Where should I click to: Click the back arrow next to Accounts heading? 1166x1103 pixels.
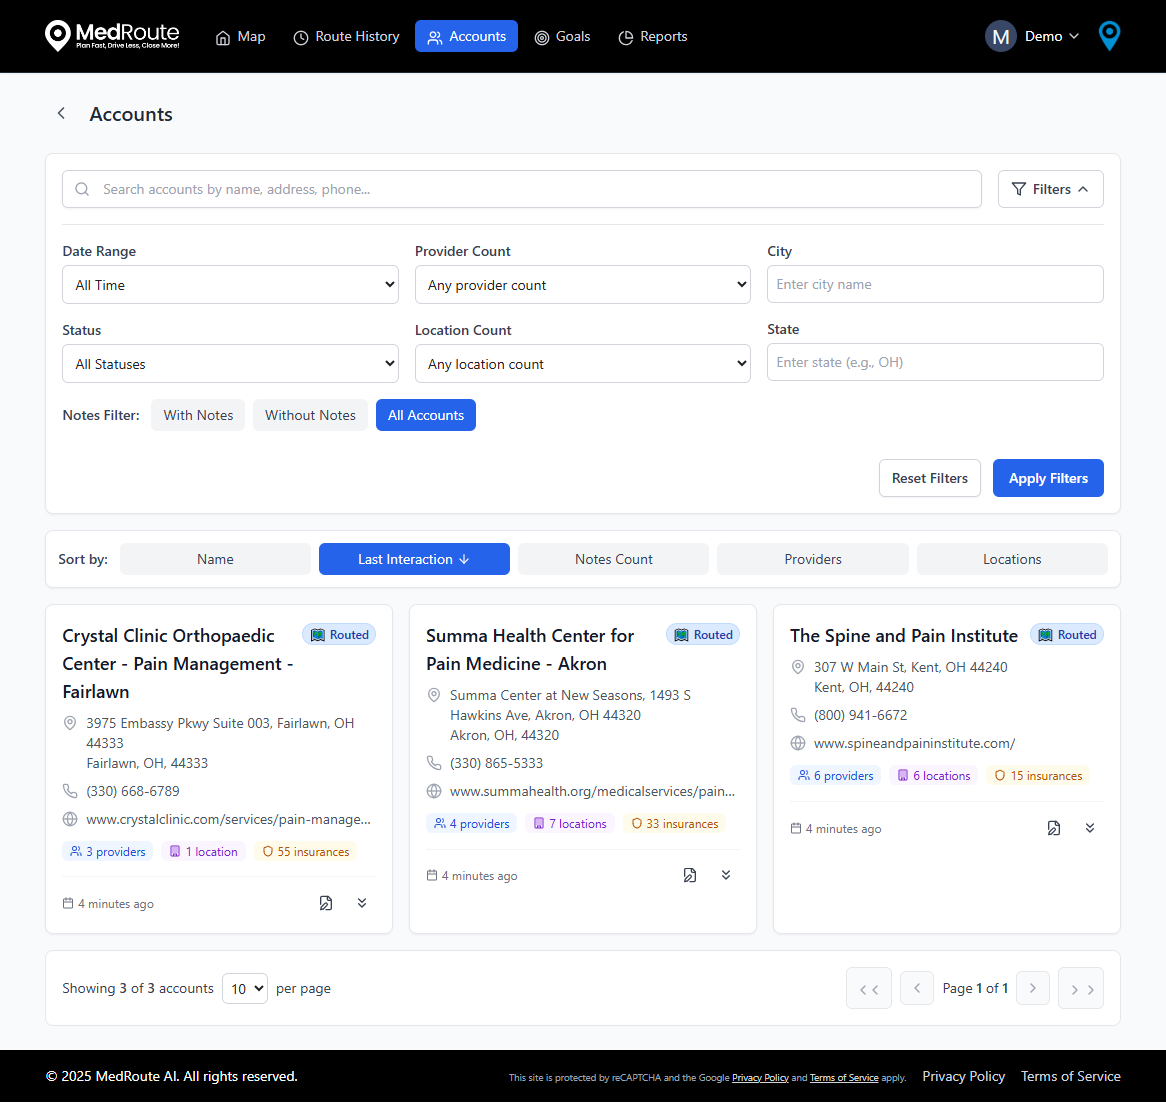62,113
